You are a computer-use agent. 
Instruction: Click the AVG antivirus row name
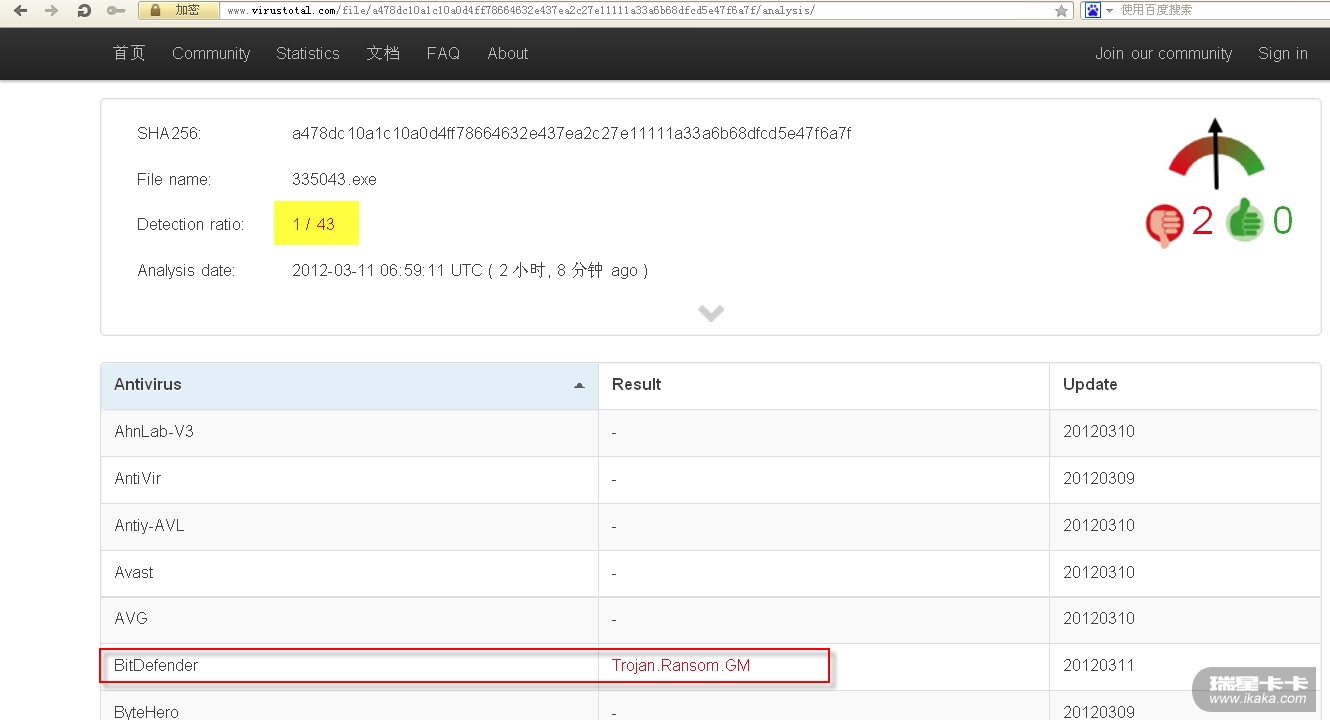(131, 618)
